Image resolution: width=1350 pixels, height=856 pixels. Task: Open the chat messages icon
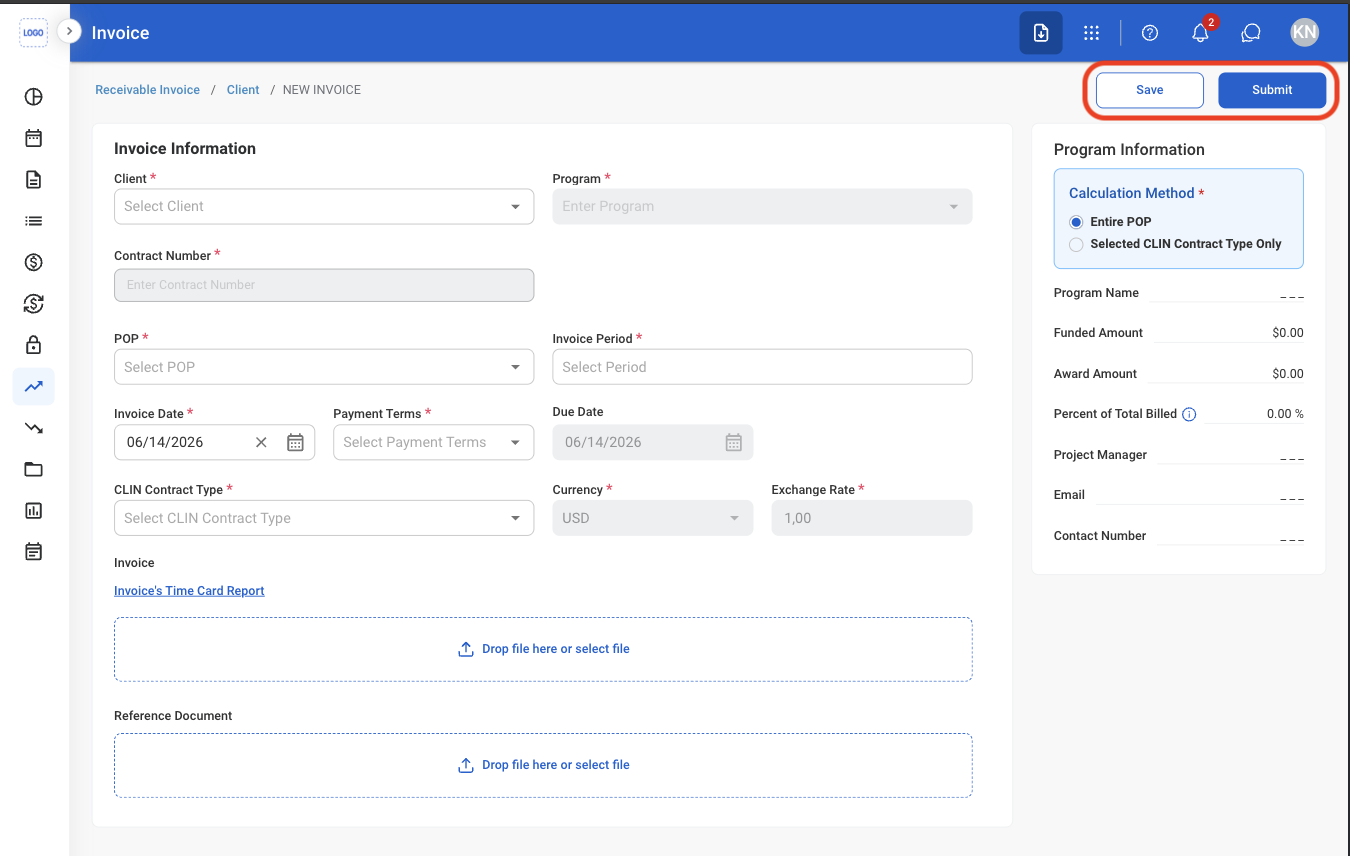1250,33
